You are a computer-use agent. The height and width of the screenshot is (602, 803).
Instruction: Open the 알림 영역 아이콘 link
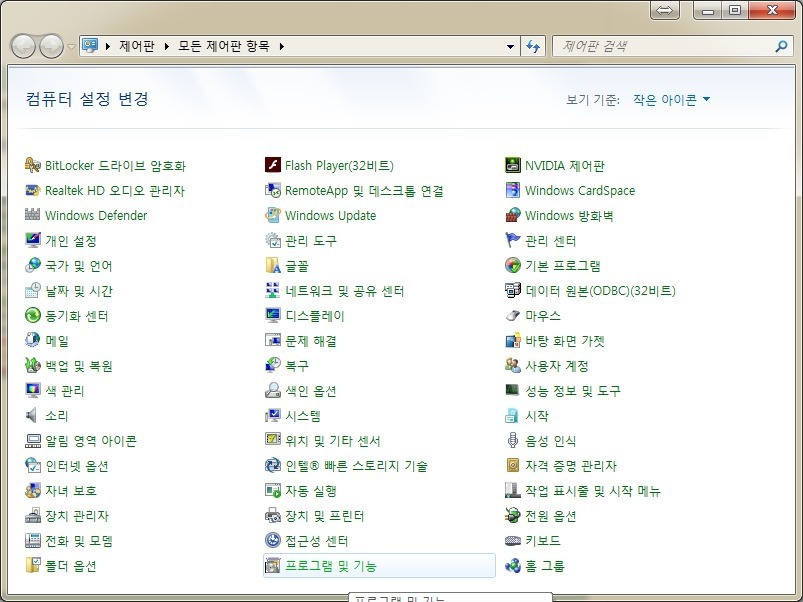(x=91, y=441)
